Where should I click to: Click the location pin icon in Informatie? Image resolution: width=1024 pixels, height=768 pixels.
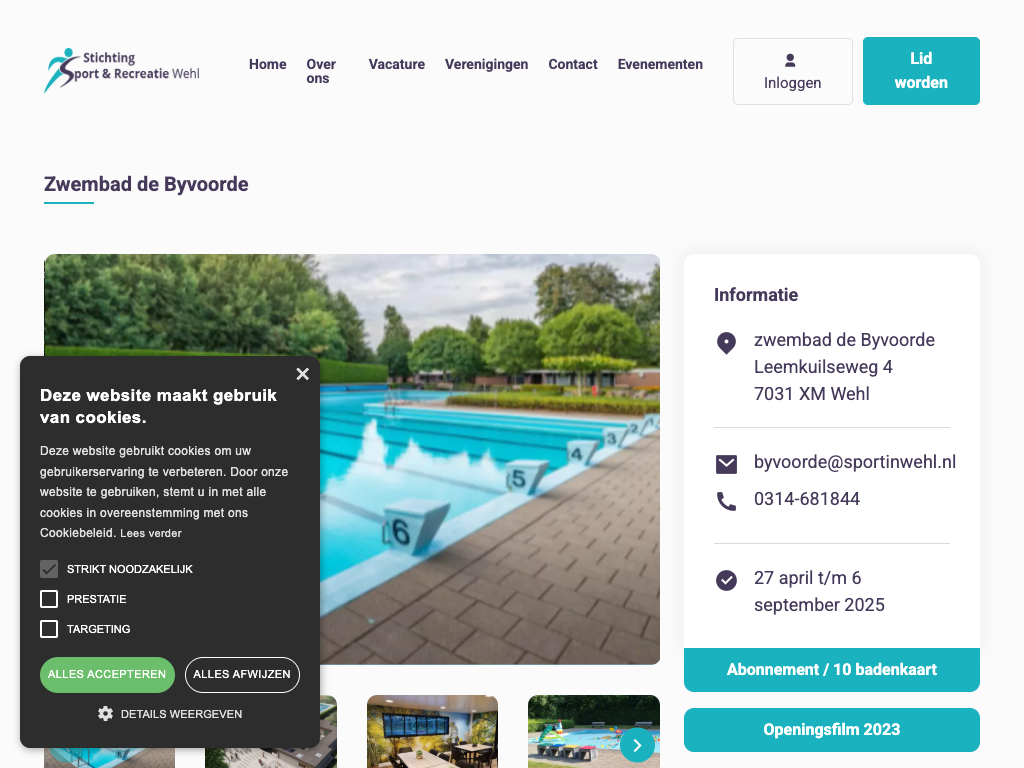click(726, 343)
